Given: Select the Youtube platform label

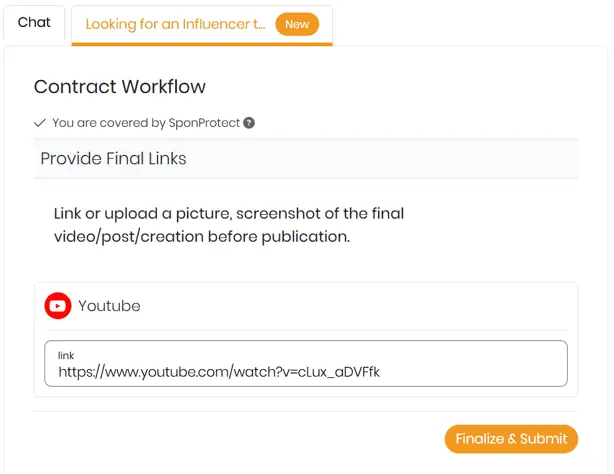Looking at the screenshot, I should [109, 306].
